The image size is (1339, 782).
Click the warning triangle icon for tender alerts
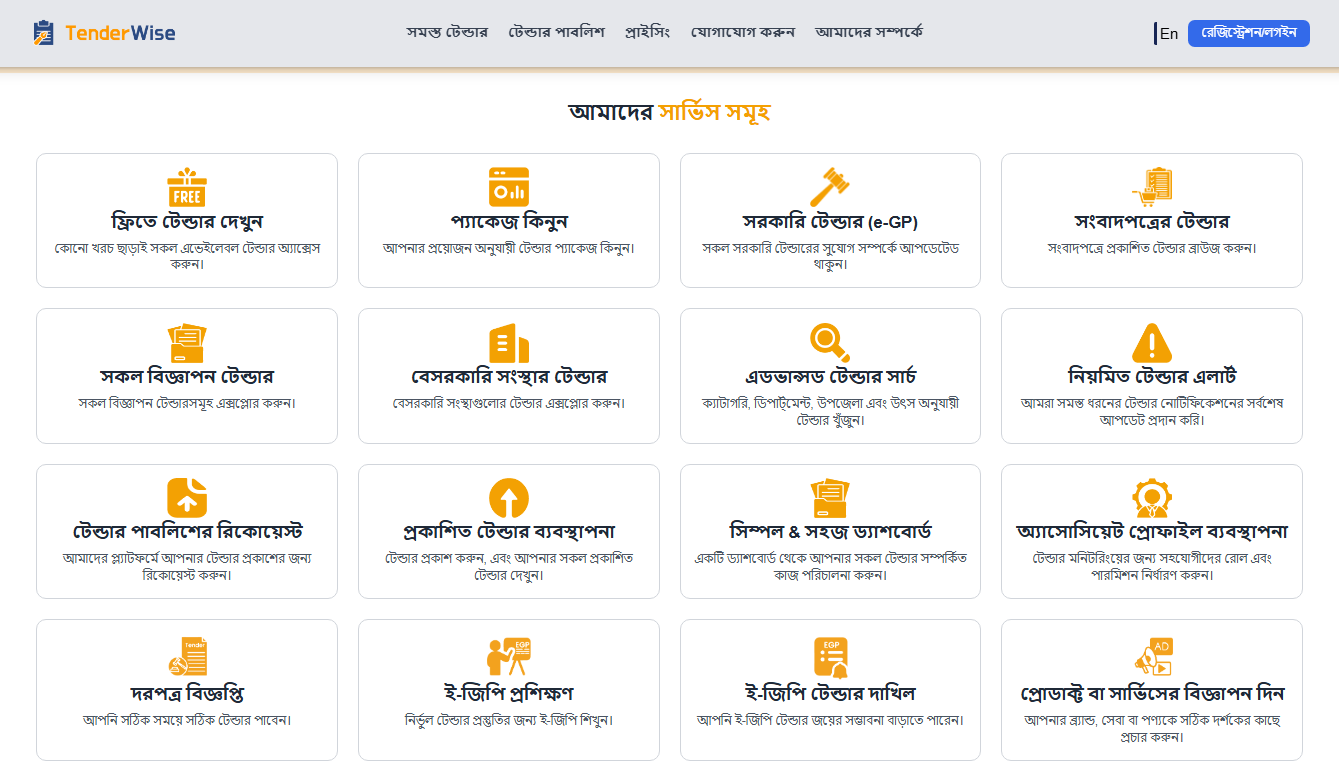click(1151, 342)
